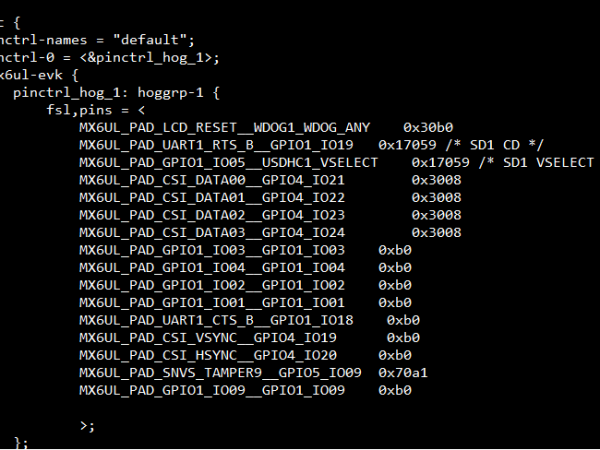
Task: Click the "fsl,pins = <" property line
Action: [x=97, y=110]
